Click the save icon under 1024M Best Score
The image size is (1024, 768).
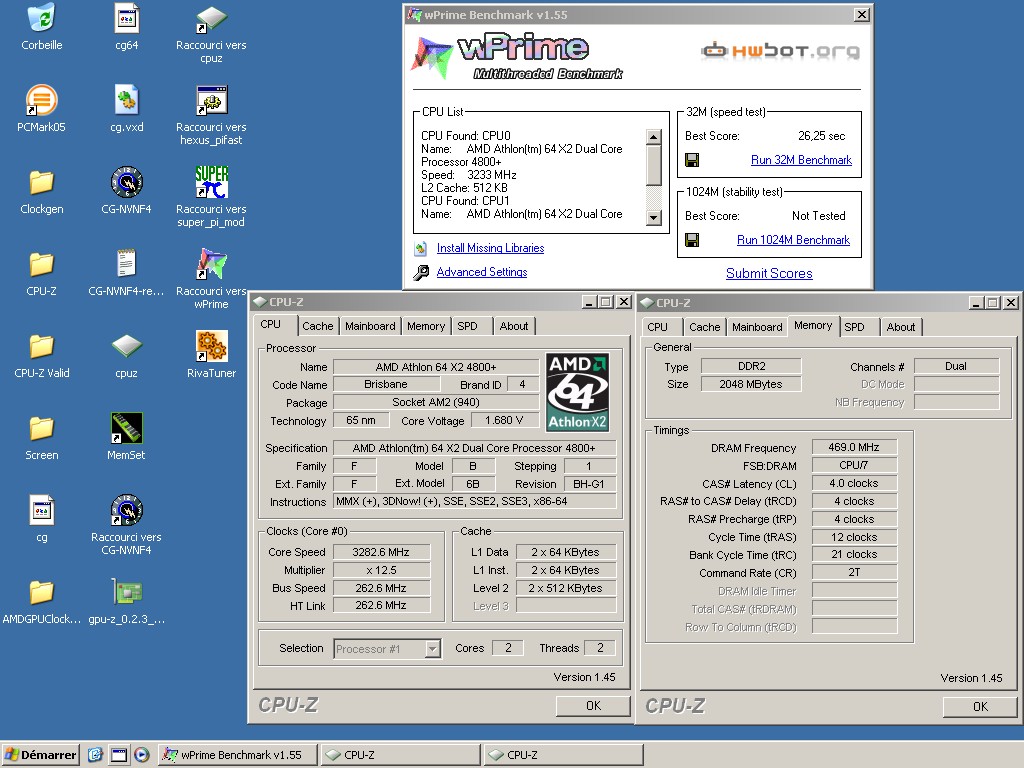[x=692, y=240]
